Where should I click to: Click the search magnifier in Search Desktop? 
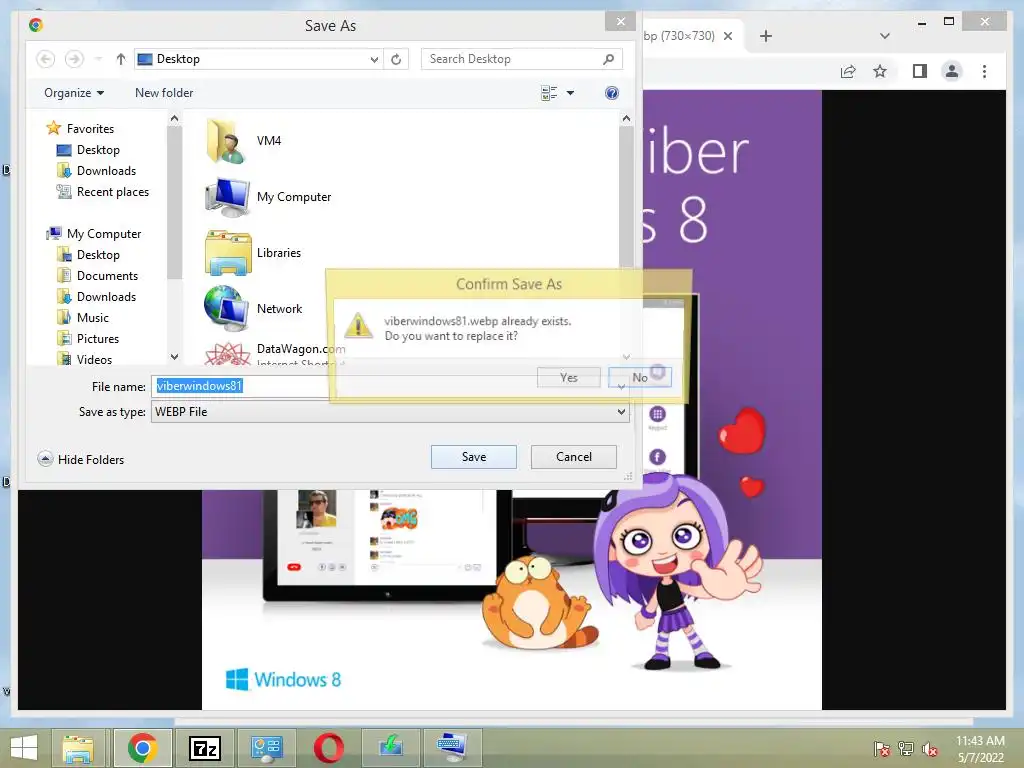[x=608, y=59]
